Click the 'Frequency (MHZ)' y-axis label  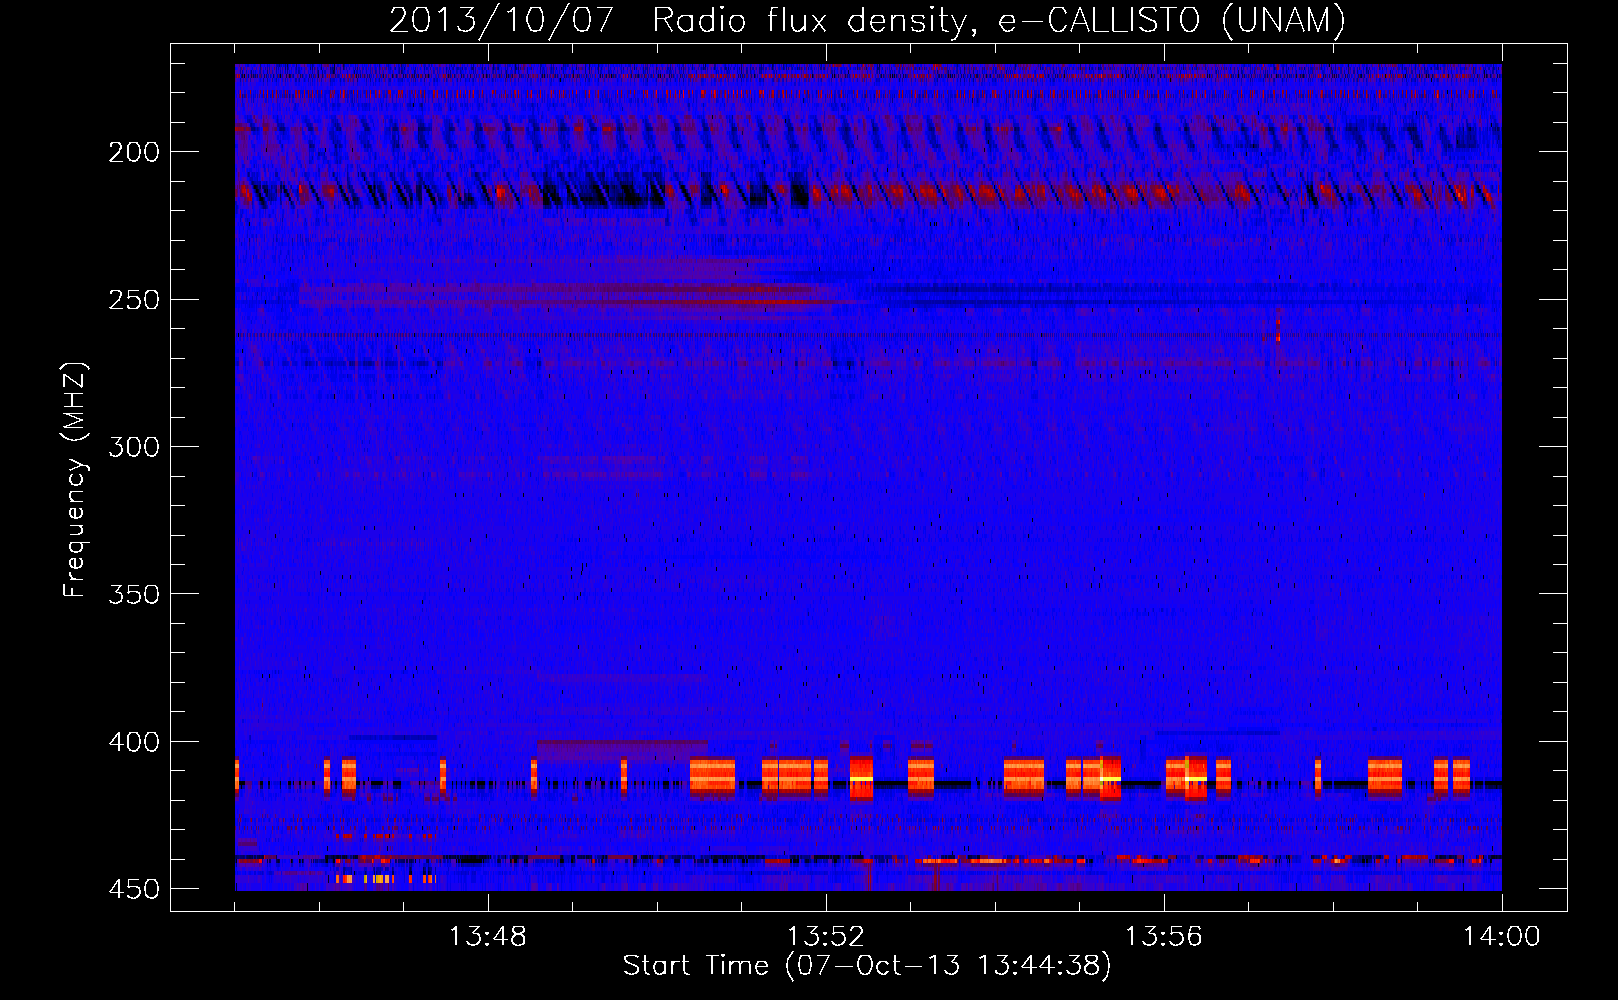pyautogui.click(x=75, y=480)
